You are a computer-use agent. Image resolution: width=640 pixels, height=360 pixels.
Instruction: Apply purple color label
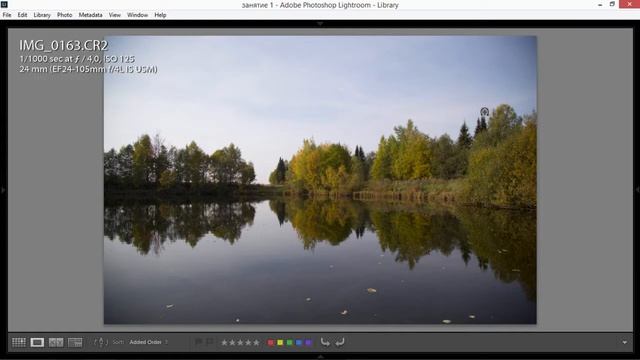tap(308, 342)
